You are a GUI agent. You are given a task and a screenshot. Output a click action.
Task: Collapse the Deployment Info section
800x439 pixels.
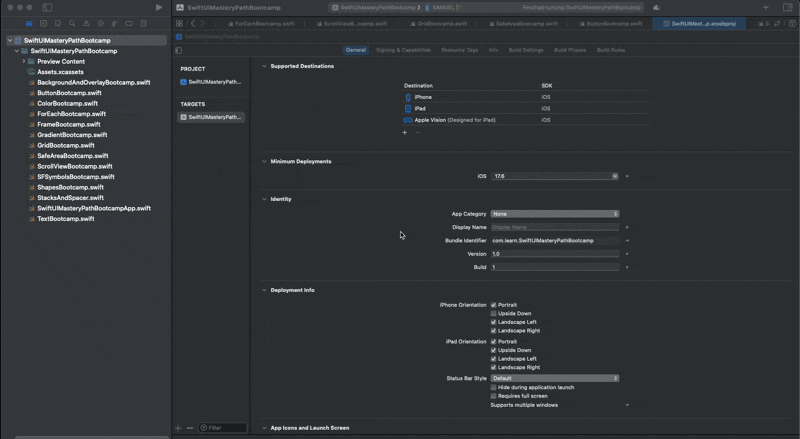tap(264, 290)
